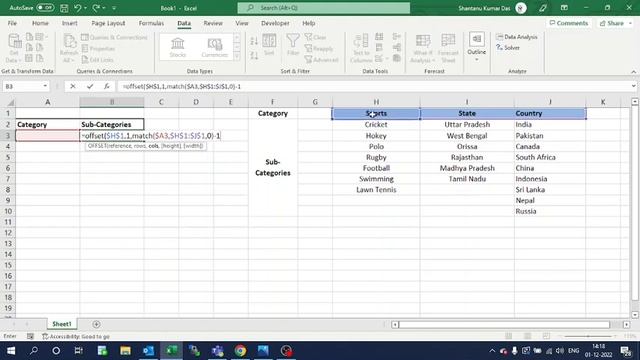
Task: Open the Windows Start menu
Action: [11, 351]
